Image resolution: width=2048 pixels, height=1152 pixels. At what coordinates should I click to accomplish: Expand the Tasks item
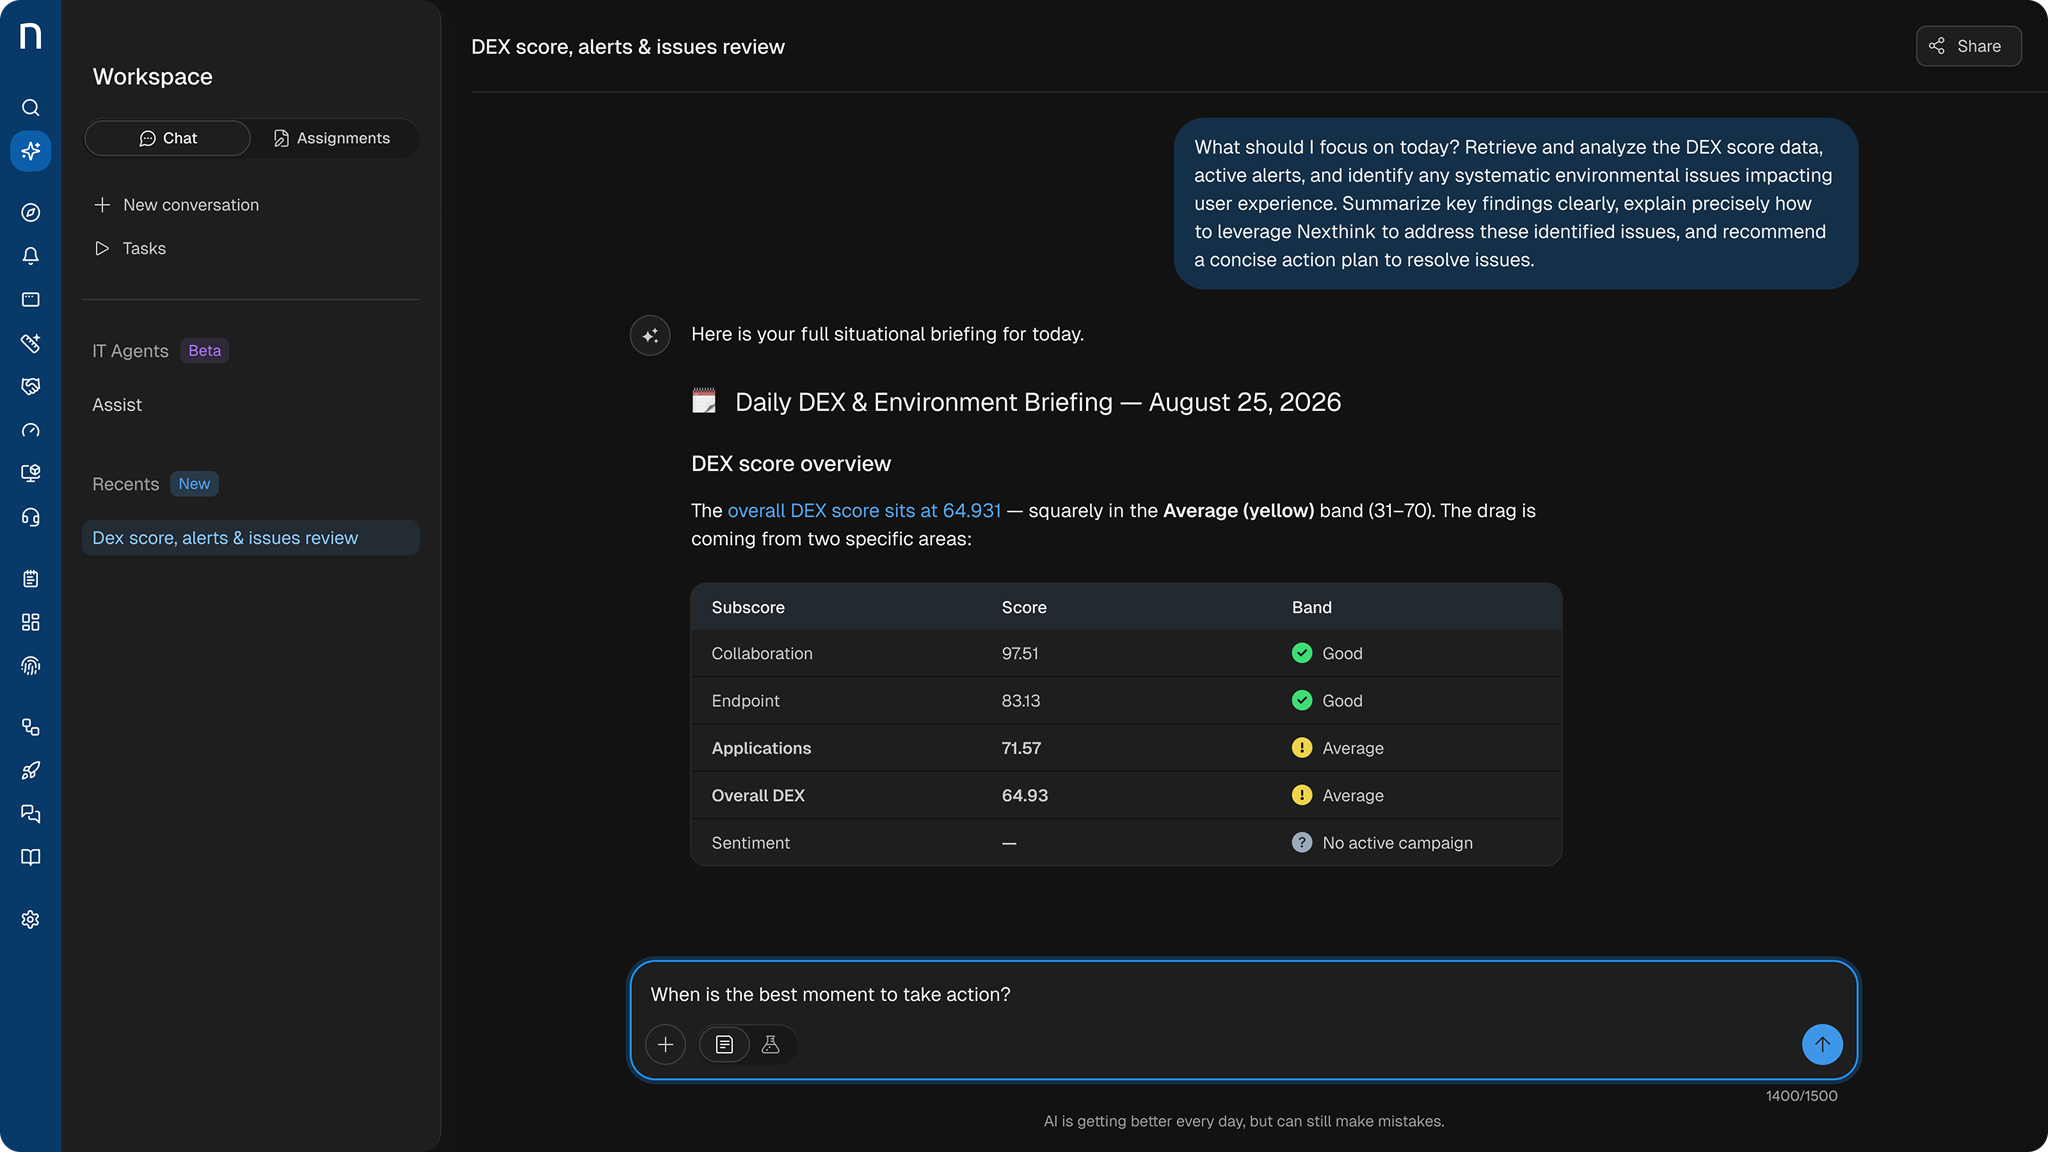point(130,249)
